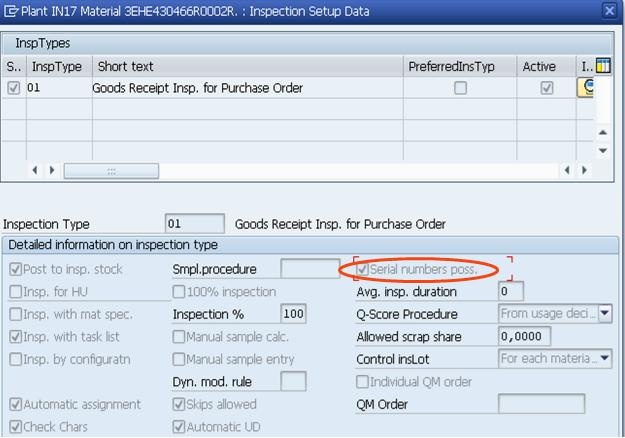Viewport: 625px width, 438px height.
Task: Toggle Post to insp. stock checkbox
Action: click(x=15, y=269)
